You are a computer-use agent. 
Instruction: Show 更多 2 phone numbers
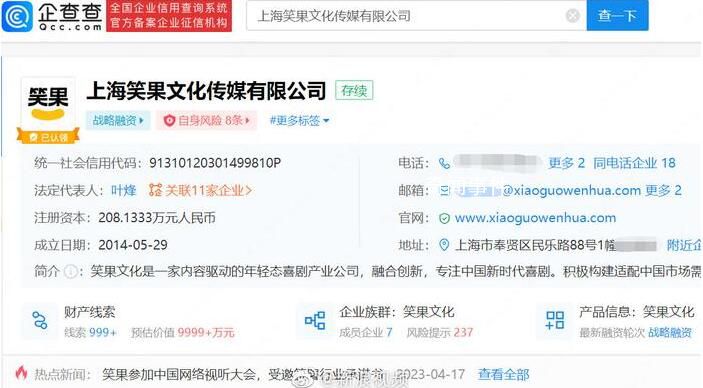coord(566,163)
